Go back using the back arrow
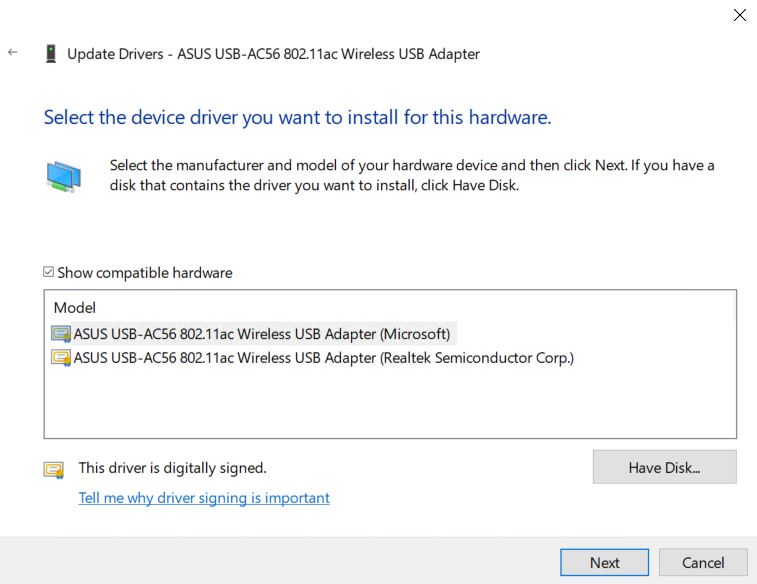The image size is (757, 584). coord(13,52)
